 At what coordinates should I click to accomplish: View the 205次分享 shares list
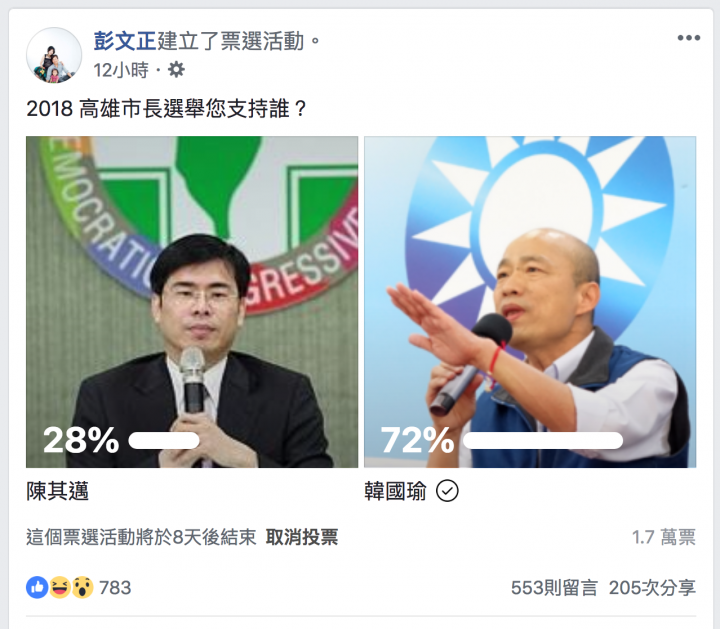652,588
